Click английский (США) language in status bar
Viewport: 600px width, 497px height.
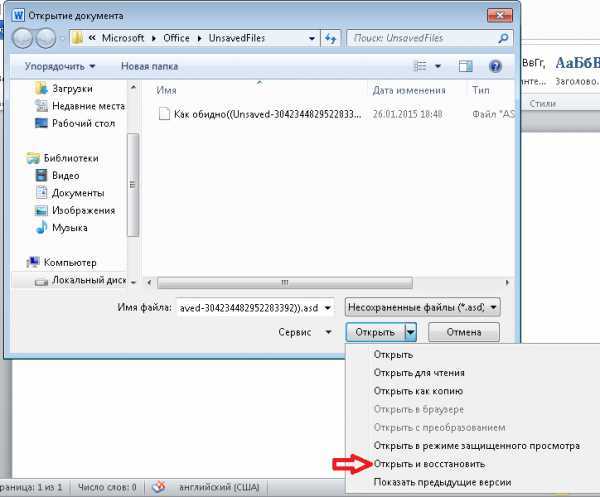click(x=219, y=487)
